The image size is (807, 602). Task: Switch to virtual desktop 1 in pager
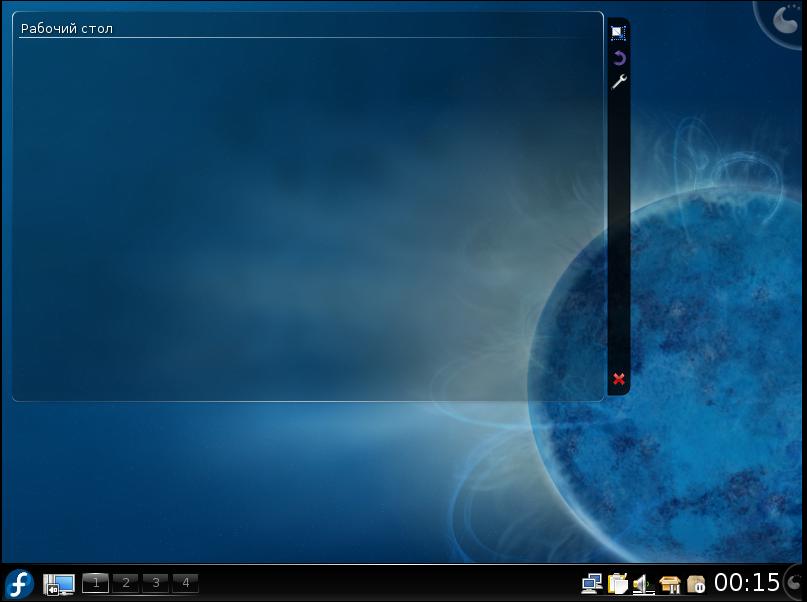tap(96, 583)
